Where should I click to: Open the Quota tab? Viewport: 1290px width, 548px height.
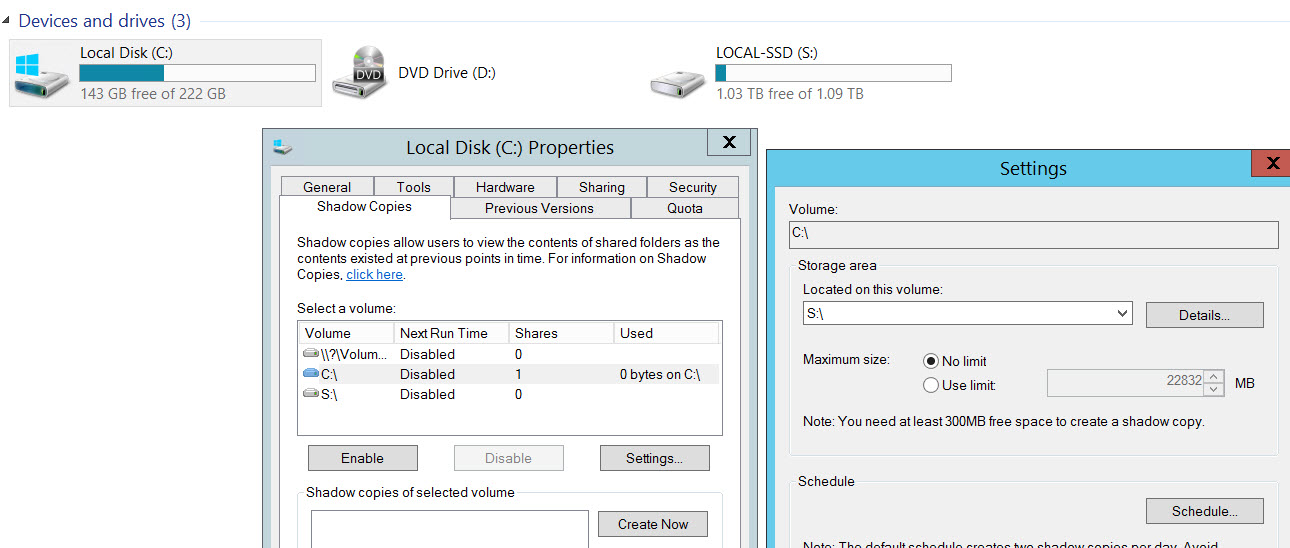pyautogui.click(x=685, y=208)
